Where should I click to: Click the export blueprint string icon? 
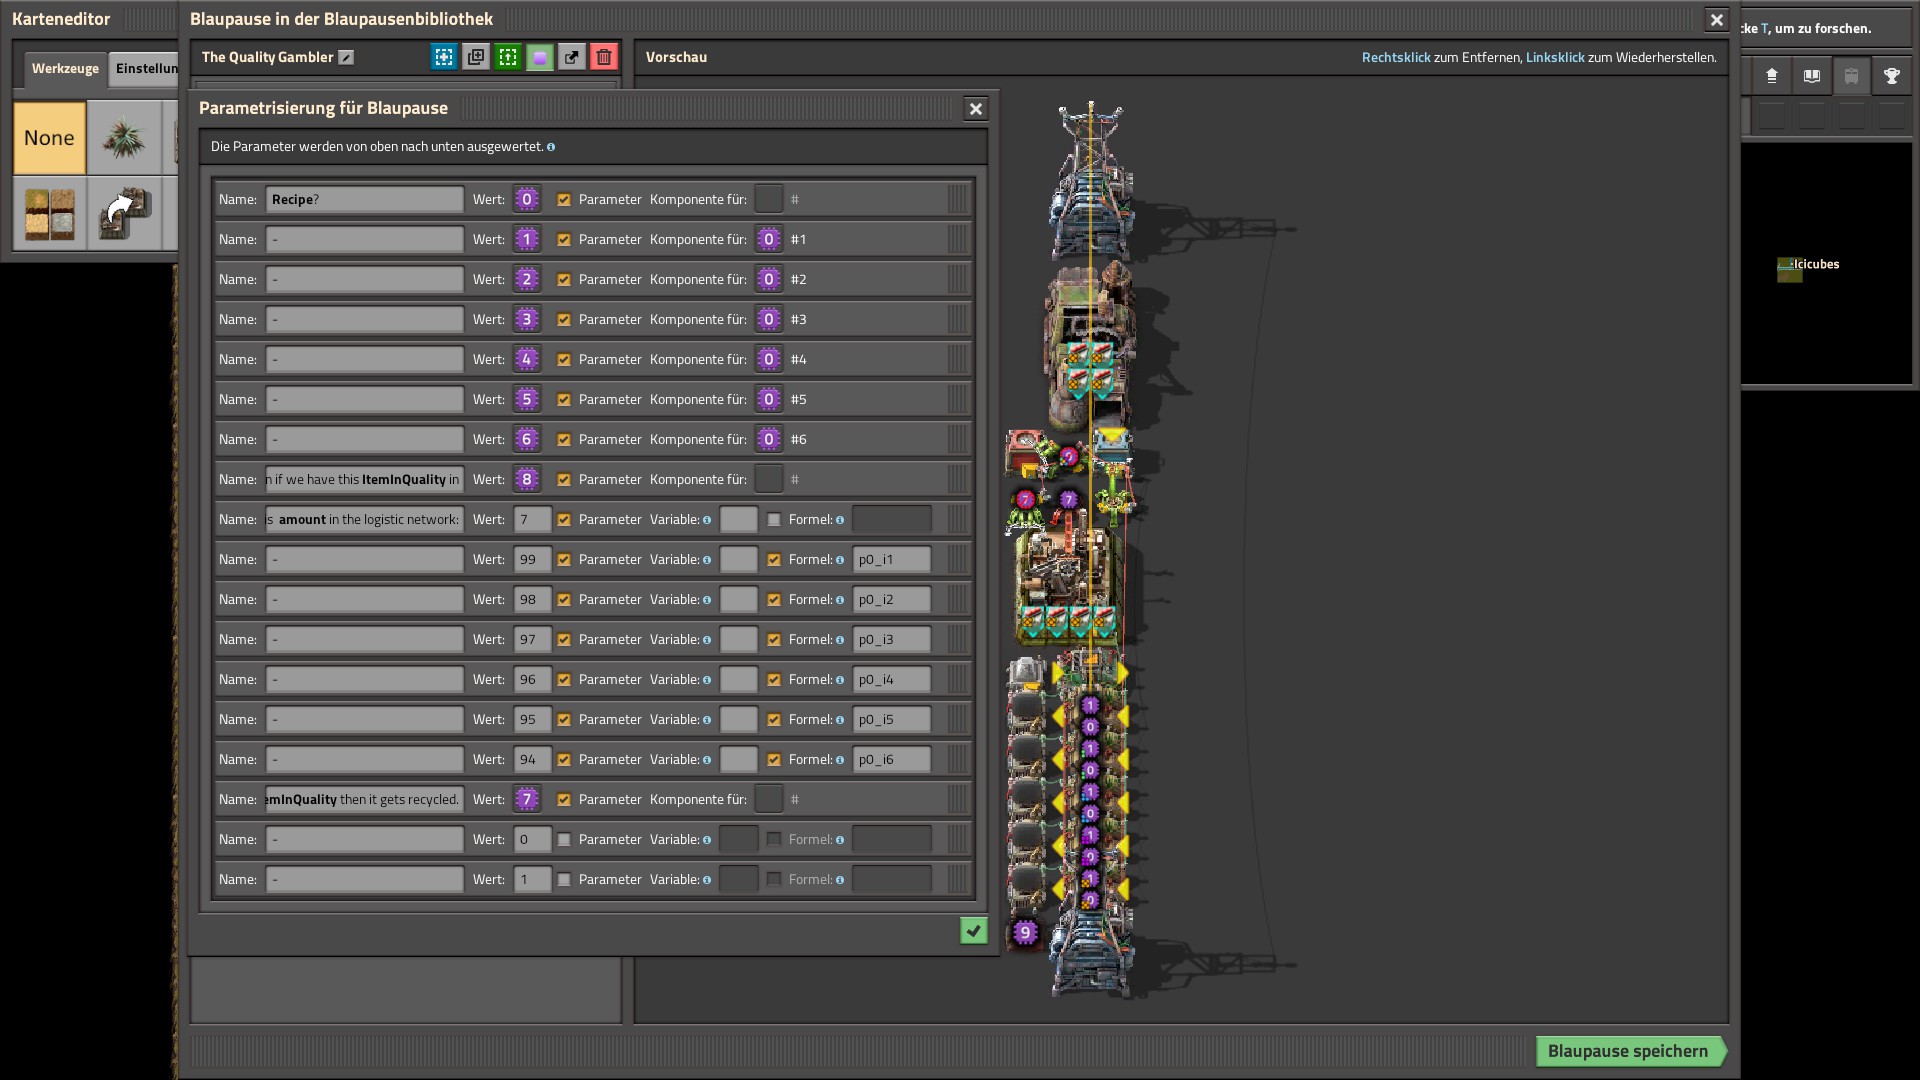tap(571, 57)
